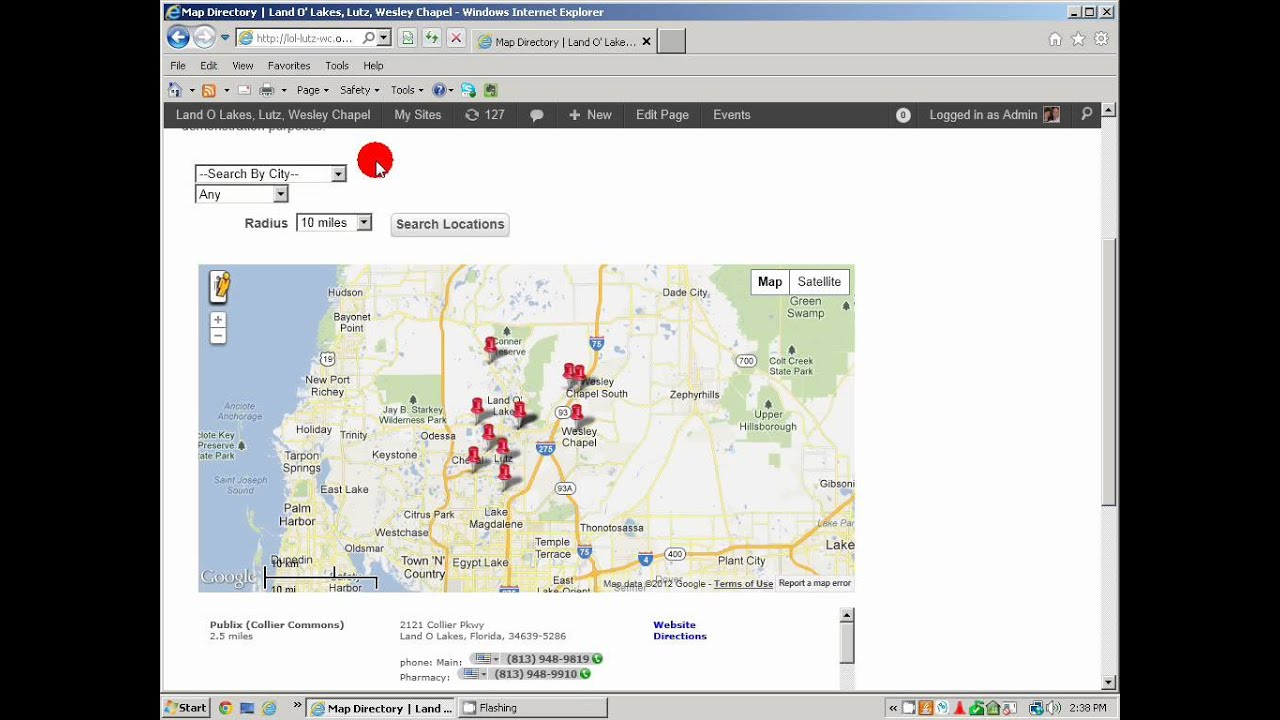
Task: Click the results list scrollbar up arrow
Action: [847, 616]
